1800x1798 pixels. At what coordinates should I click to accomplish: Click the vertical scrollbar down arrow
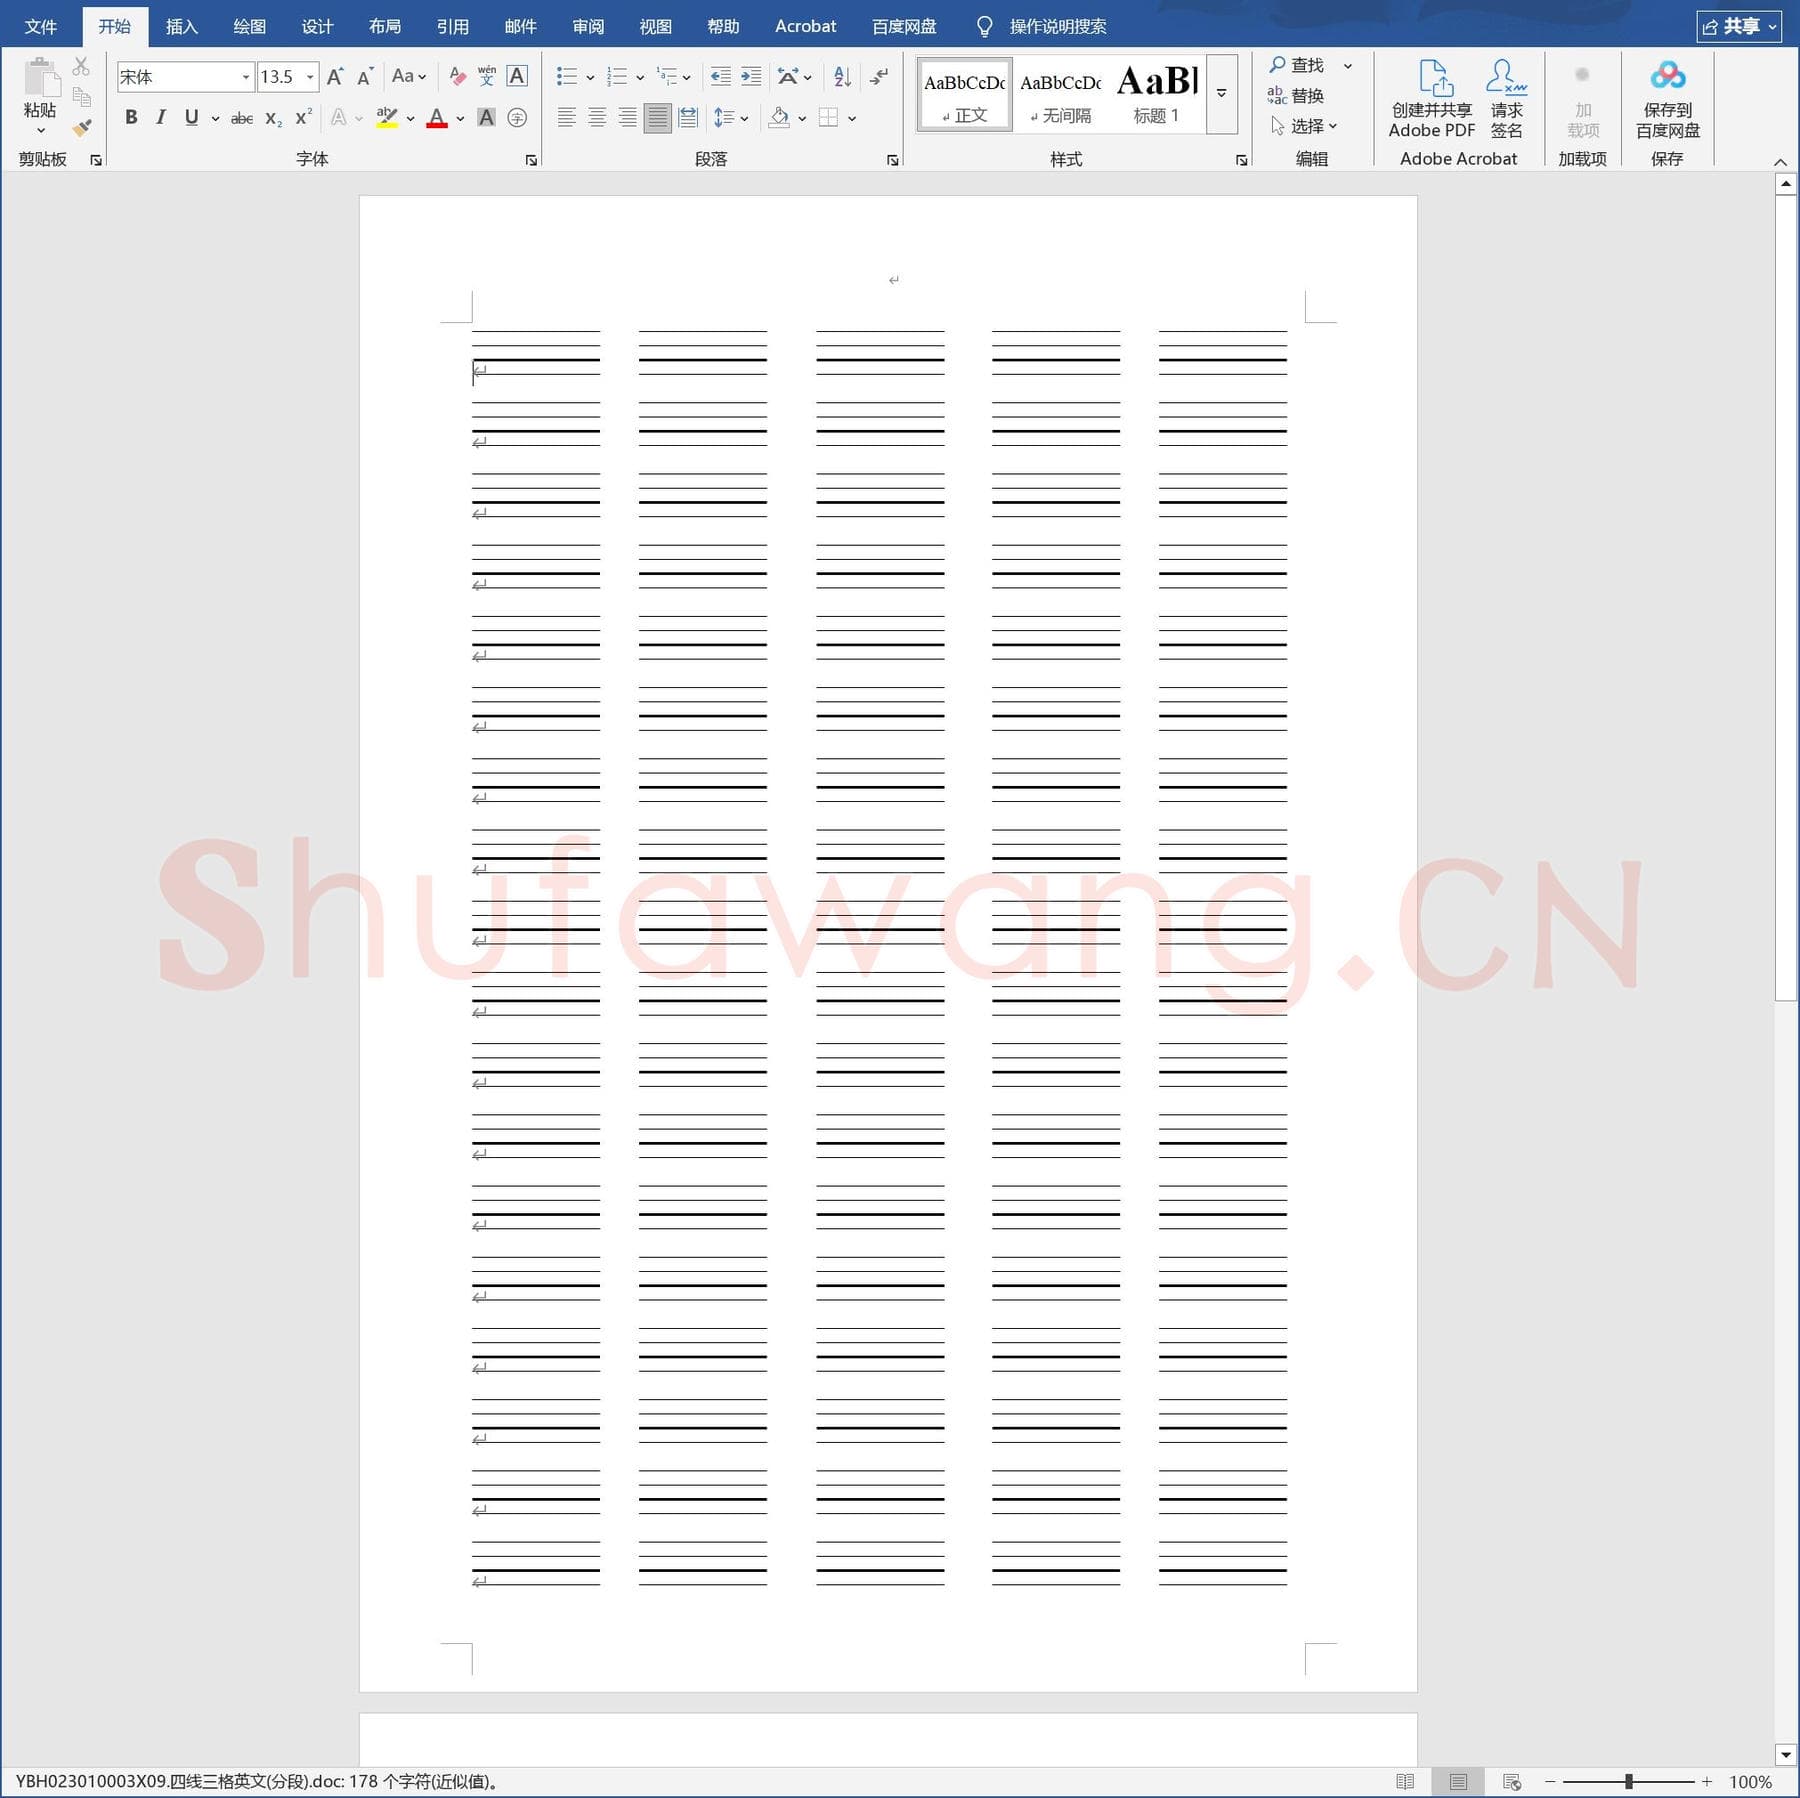tap(1785, 1754)
